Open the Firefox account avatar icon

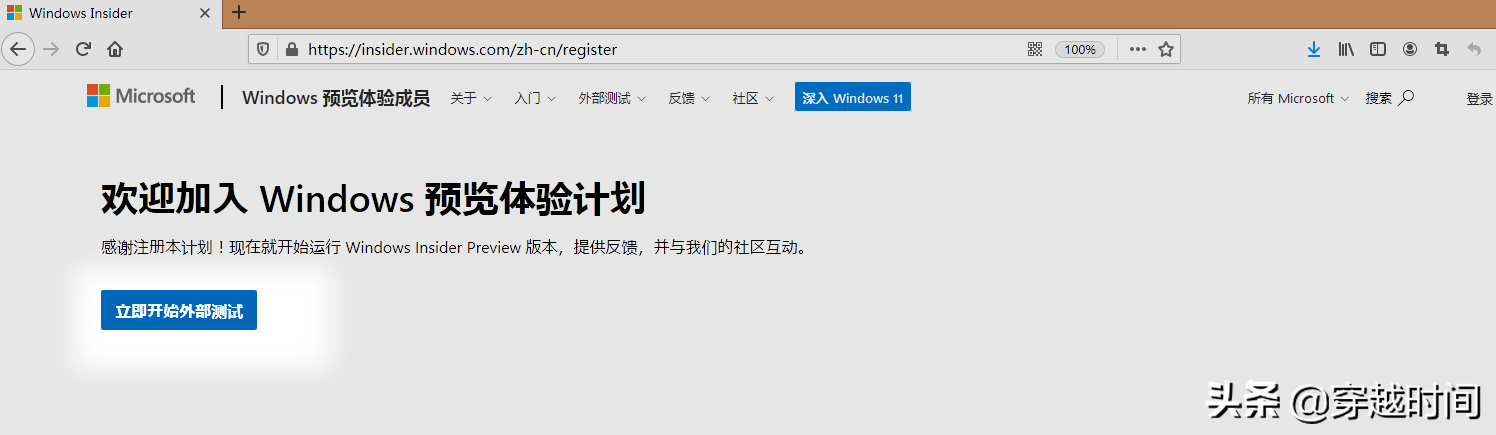coord(1410,49)
